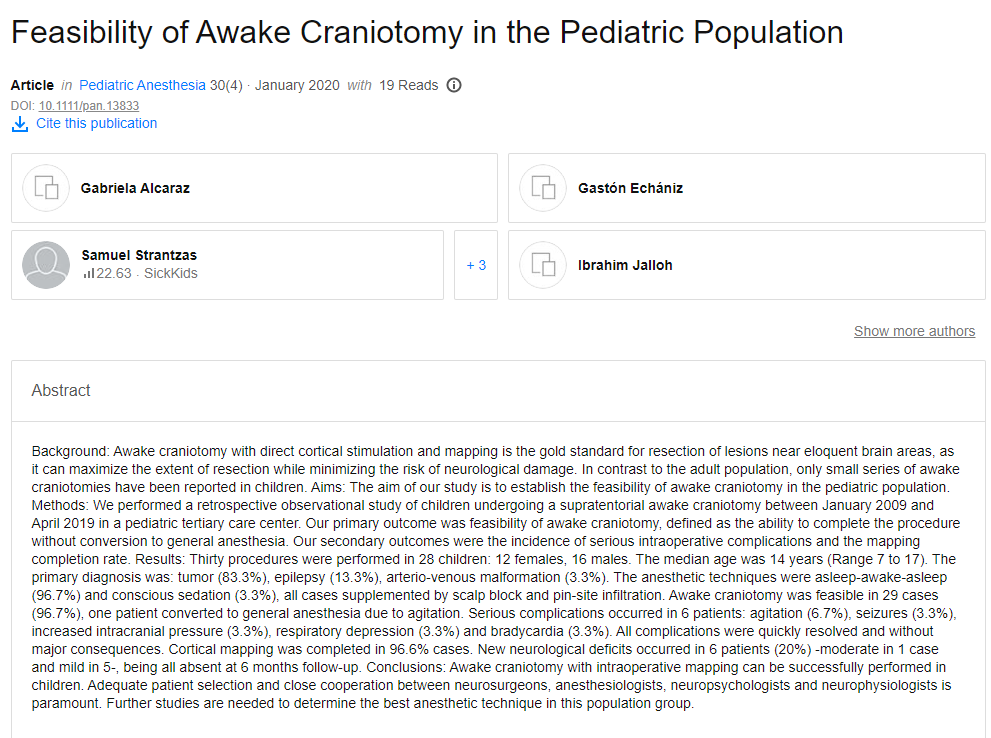991x738 pixels.
Task: Click the SickKids institution label
Action: (171, 273)
